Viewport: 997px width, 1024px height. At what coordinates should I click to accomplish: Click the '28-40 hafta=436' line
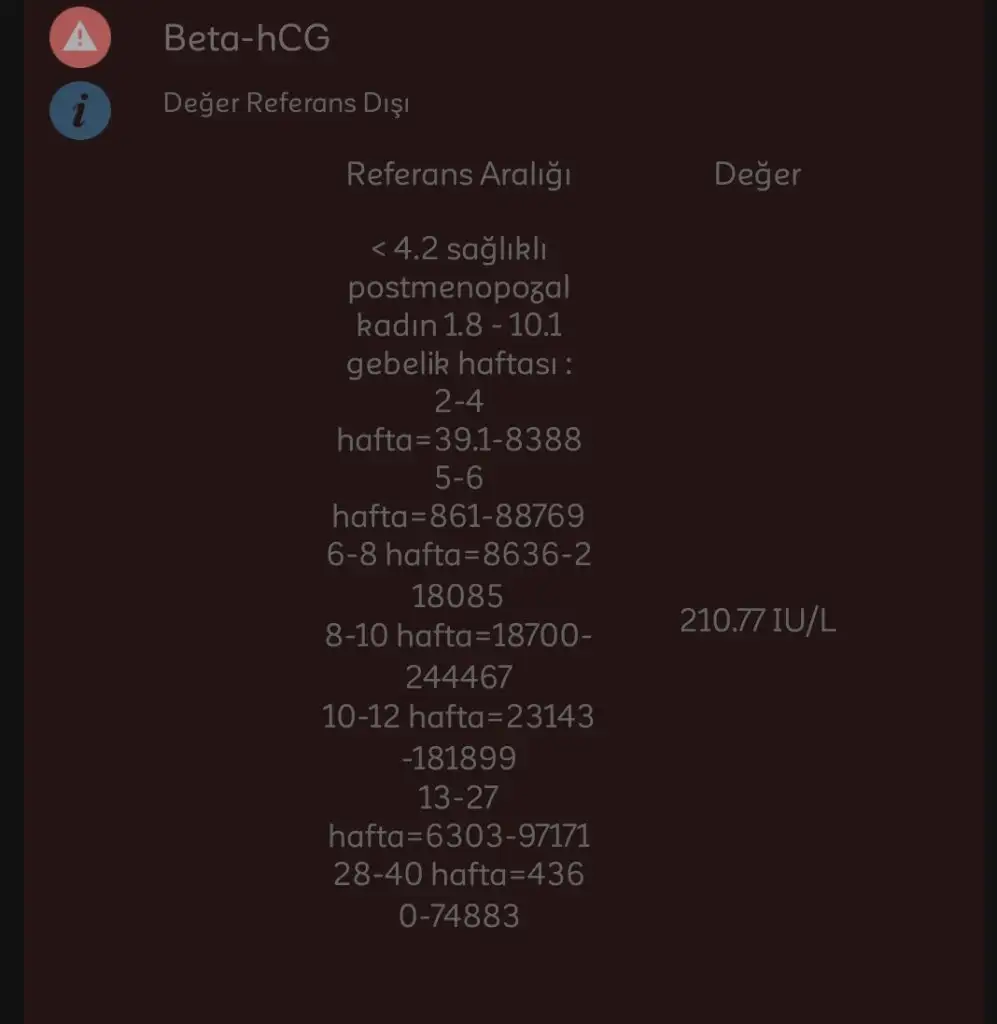(x=459, y=875)
